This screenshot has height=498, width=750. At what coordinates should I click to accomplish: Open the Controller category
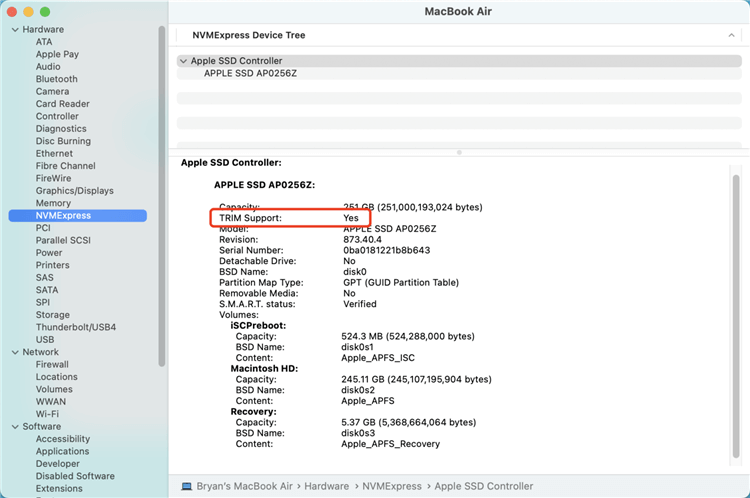tap(57, 117)
